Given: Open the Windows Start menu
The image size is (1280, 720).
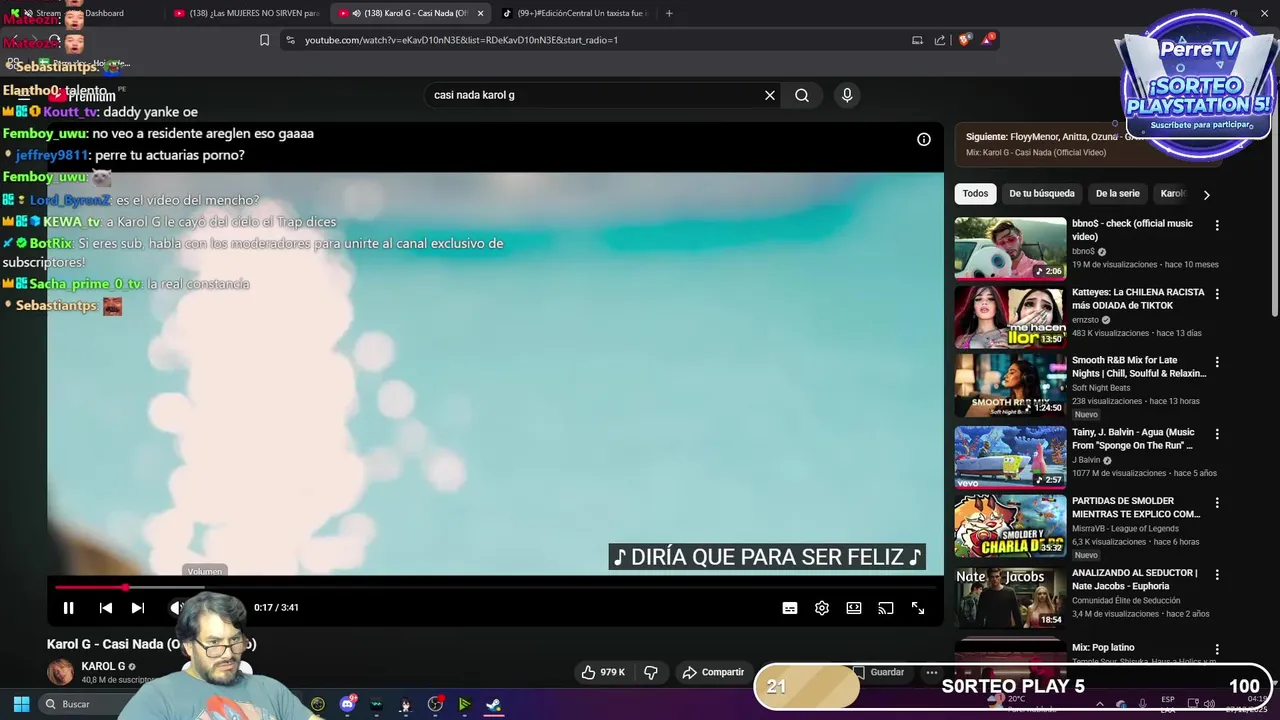Looking at the screenshot, I should pos(21,704).
